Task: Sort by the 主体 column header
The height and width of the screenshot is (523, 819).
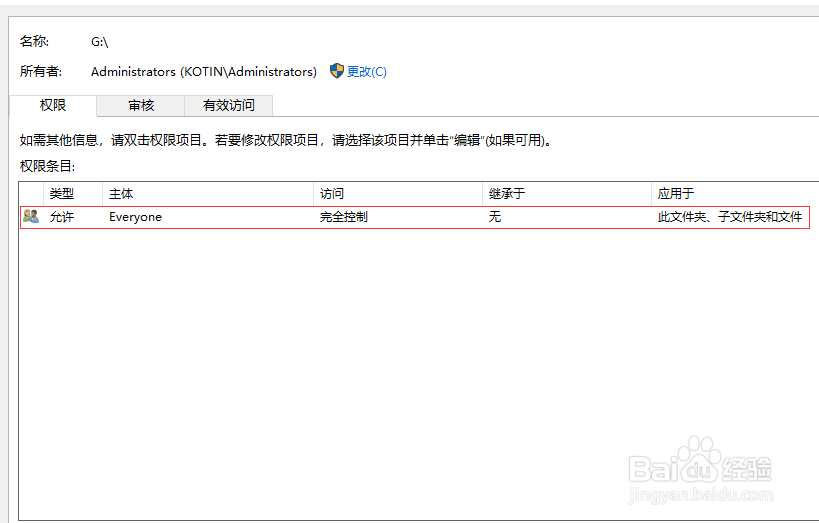Action: (208, 194)
